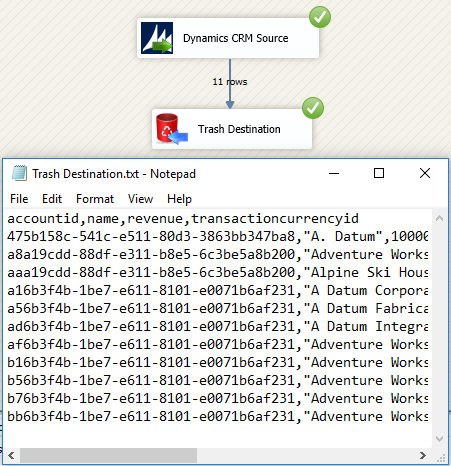Click the line starting with af6b3f4b-1be7

click(x=218, y=345)
